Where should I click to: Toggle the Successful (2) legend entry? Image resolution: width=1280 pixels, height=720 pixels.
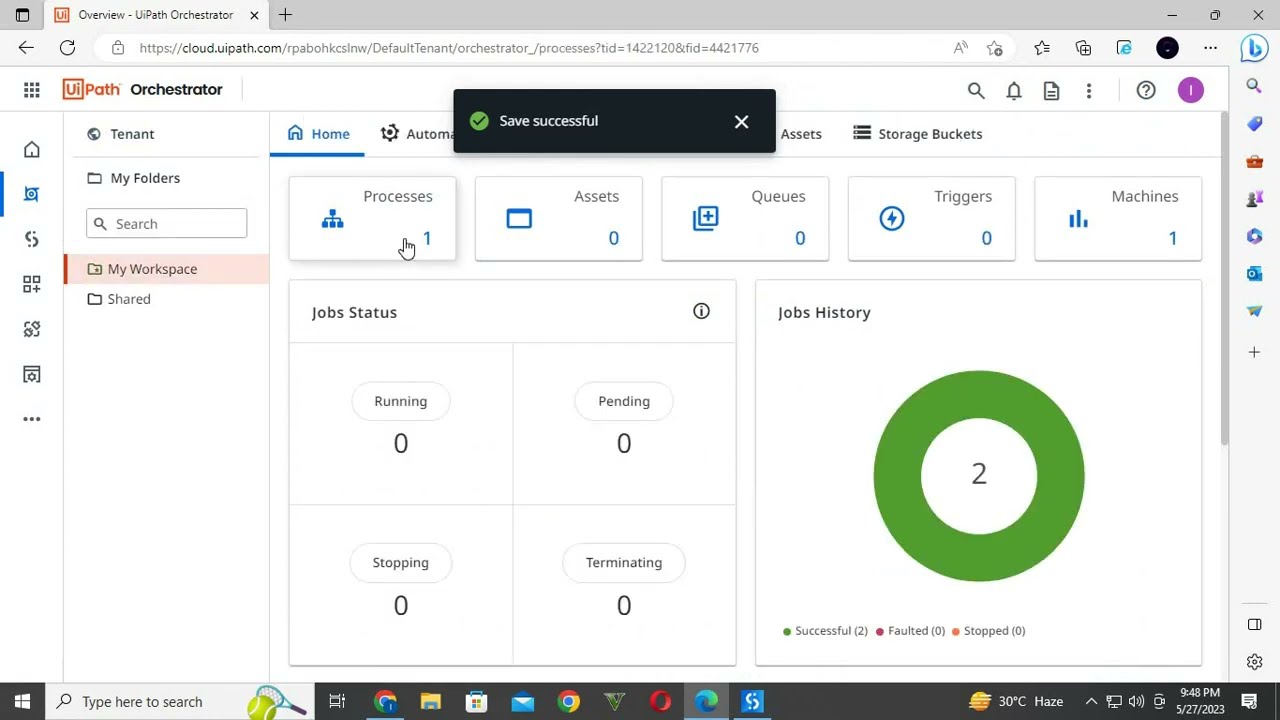[x=825, y=631]
